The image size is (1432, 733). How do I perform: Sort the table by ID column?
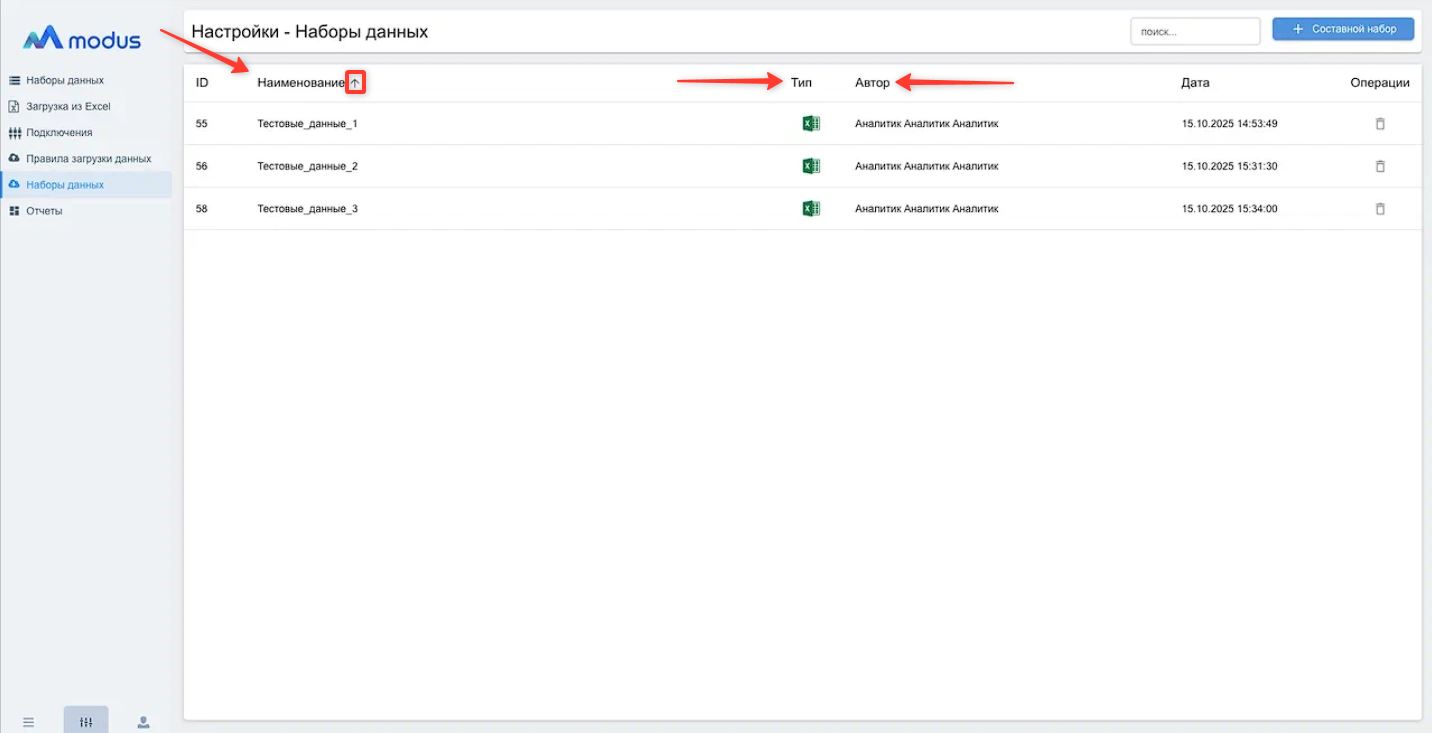tap(202, 83)
